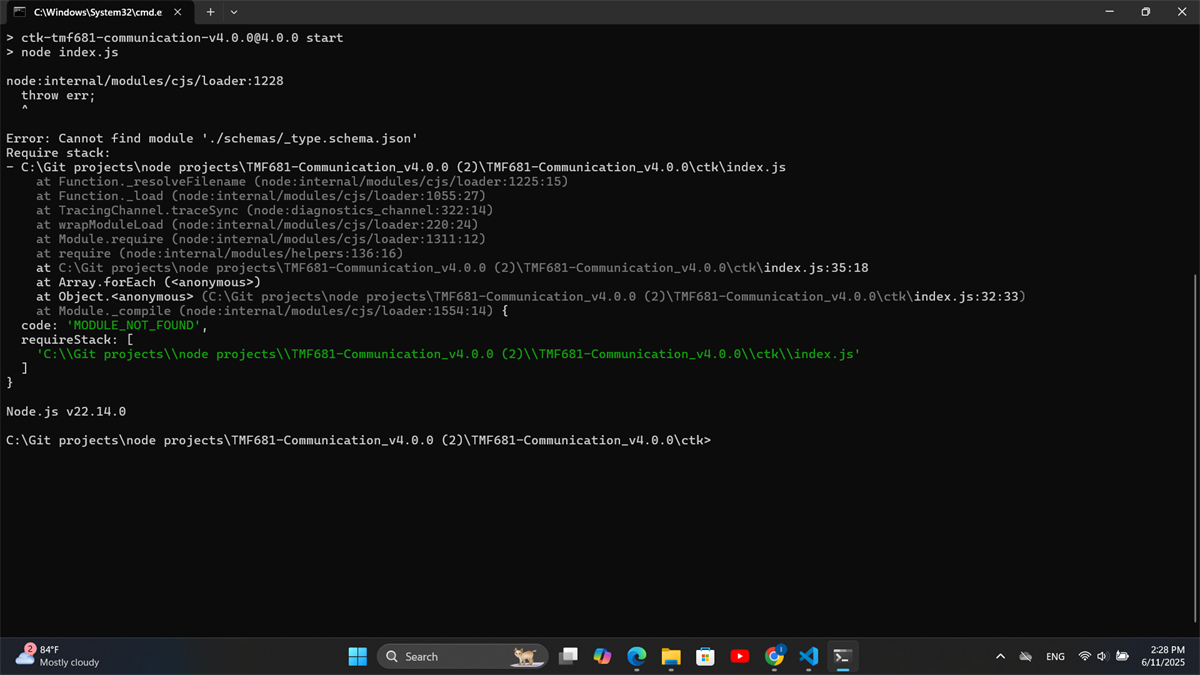Click the OneDrive cloud tray icon

coord(1025,657)
